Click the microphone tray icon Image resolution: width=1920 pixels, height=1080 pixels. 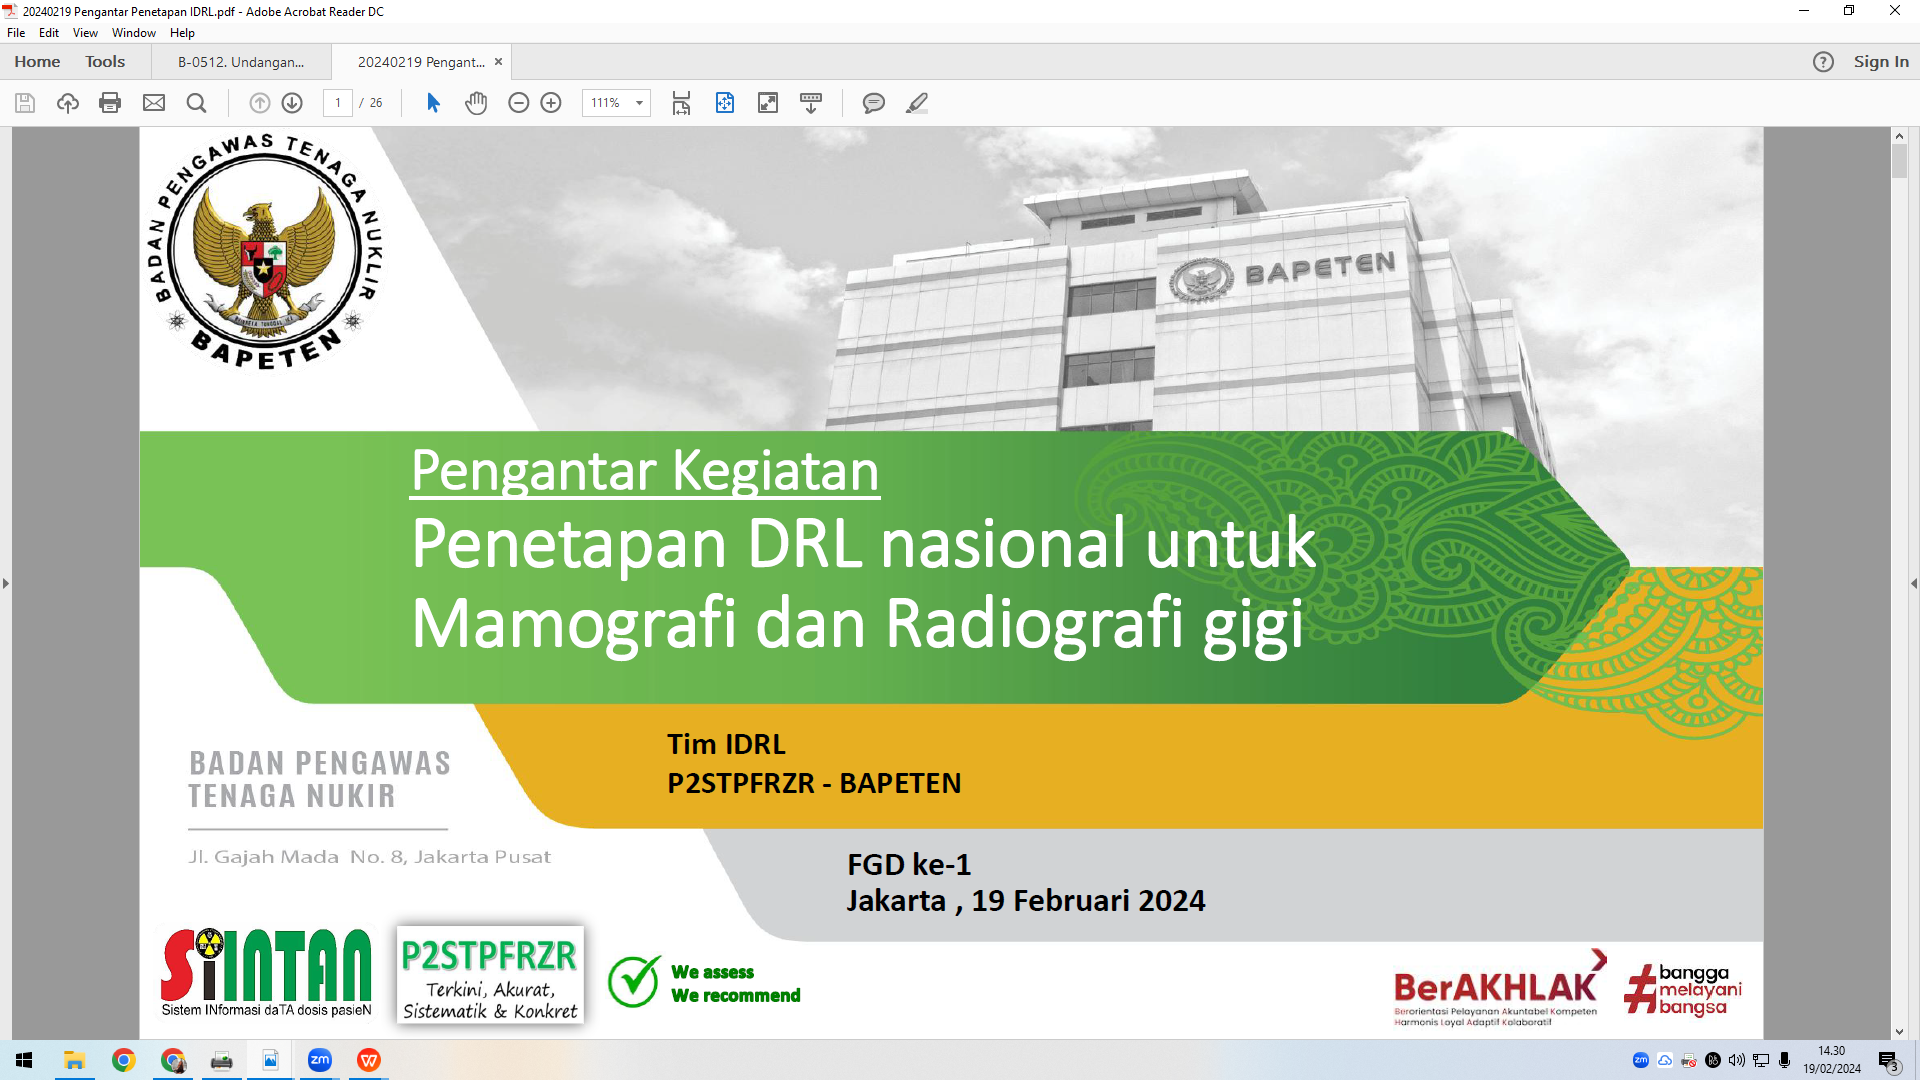[x=1785, y=1060]
